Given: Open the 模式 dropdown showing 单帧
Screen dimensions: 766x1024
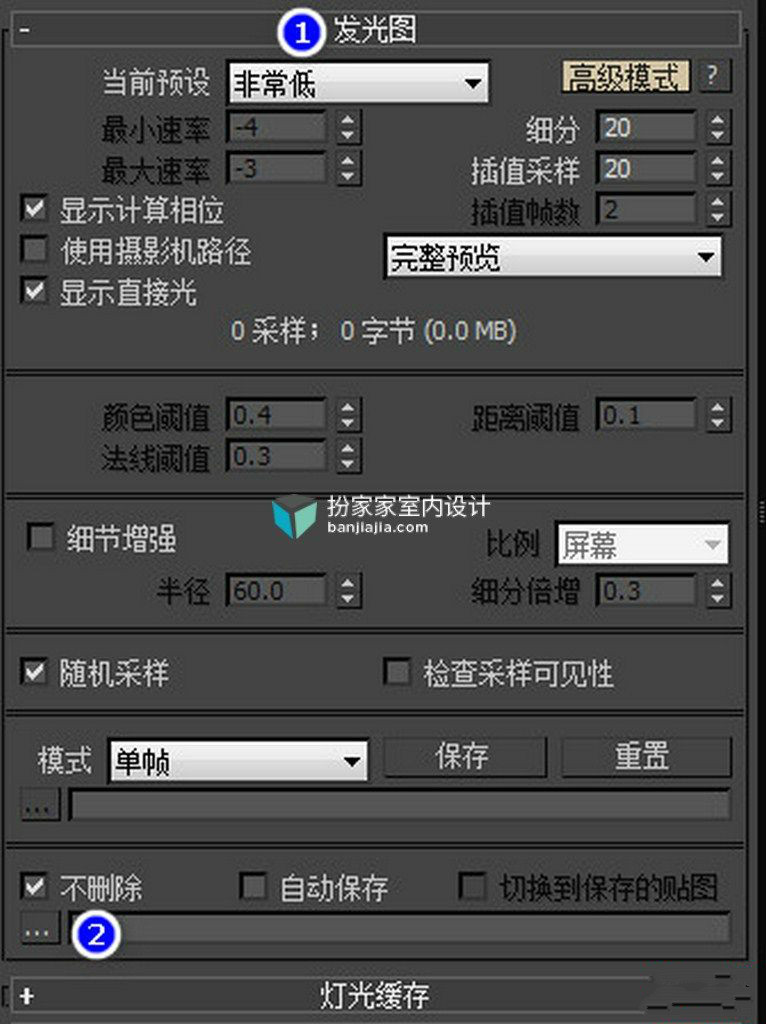Looking at the screenshot, I should [238, 760].
